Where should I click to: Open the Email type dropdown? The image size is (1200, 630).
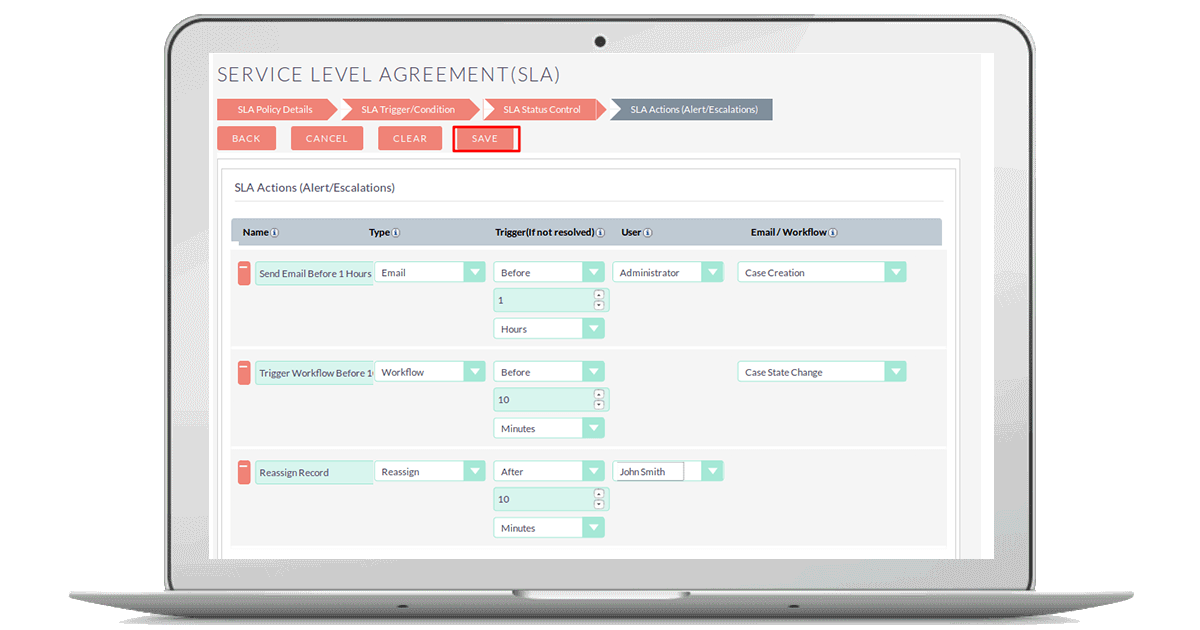(474, 272)
